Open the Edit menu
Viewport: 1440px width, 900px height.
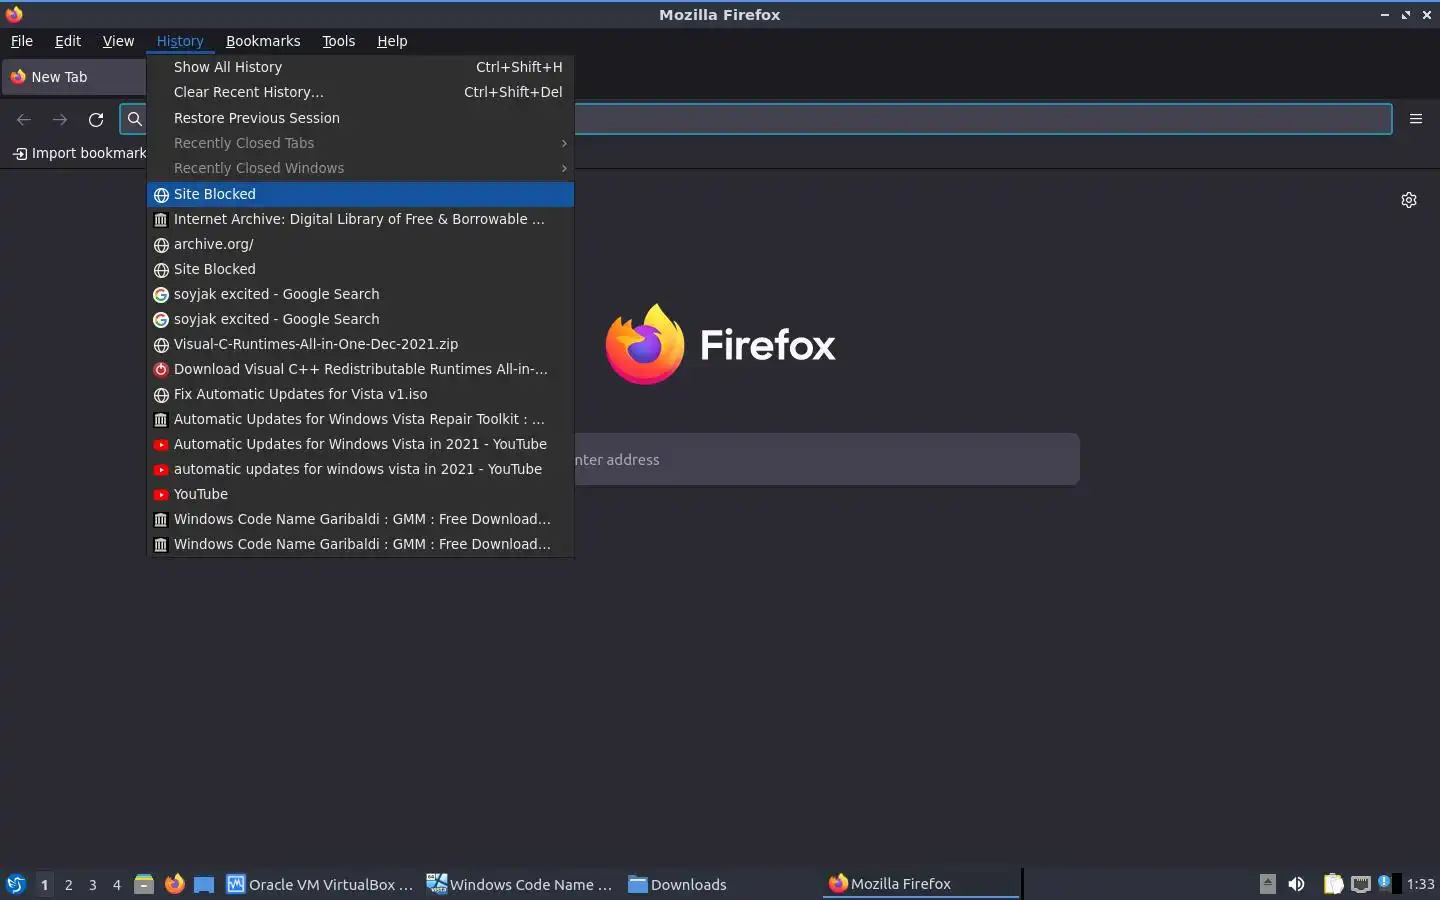(68, 41)
